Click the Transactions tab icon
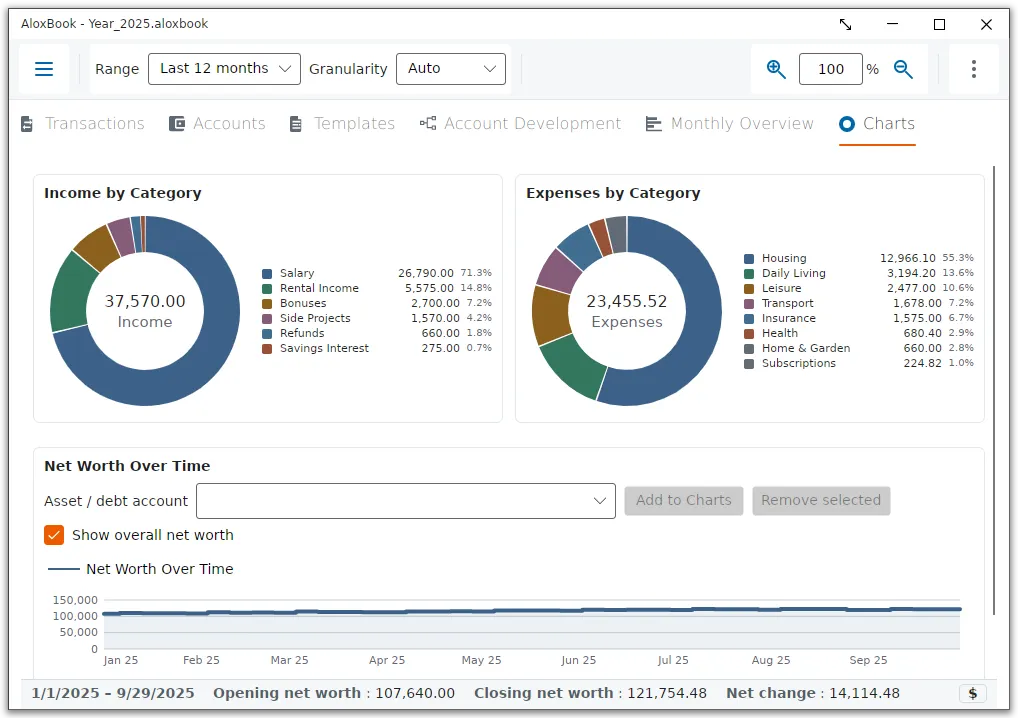 pyautogui.click(x=27, y=123)
